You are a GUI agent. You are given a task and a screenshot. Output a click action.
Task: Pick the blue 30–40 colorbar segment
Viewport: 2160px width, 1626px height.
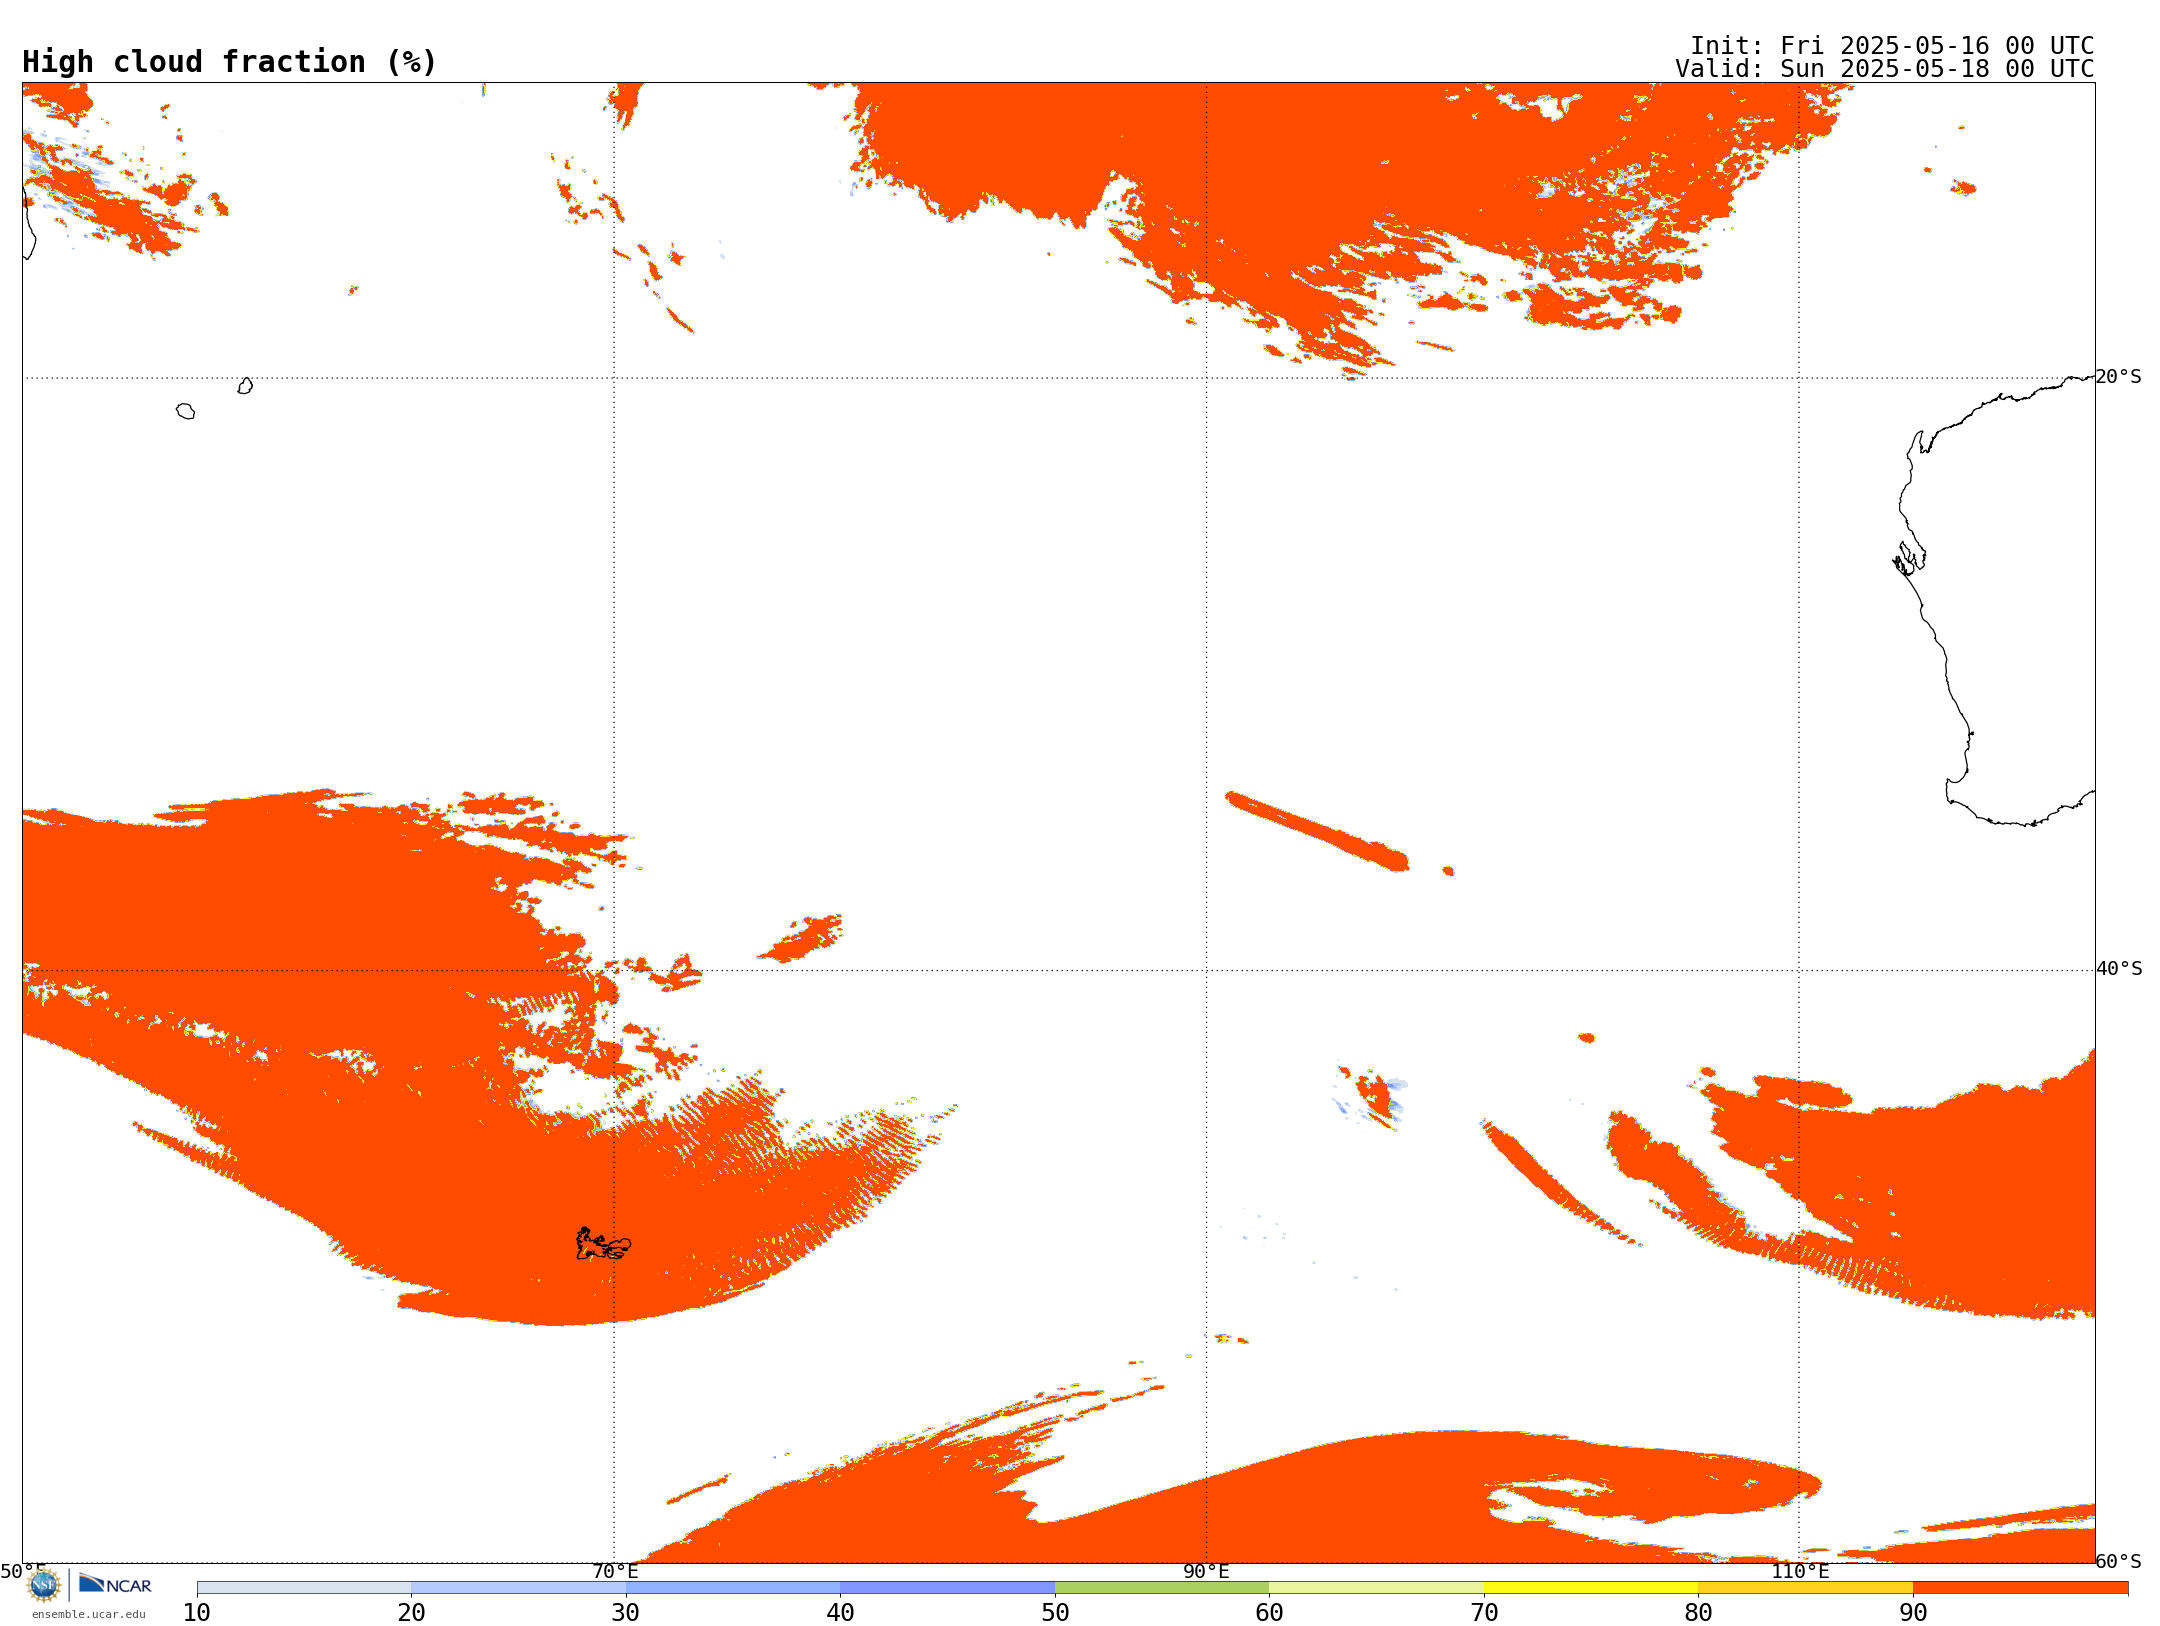coord(733,1587)
